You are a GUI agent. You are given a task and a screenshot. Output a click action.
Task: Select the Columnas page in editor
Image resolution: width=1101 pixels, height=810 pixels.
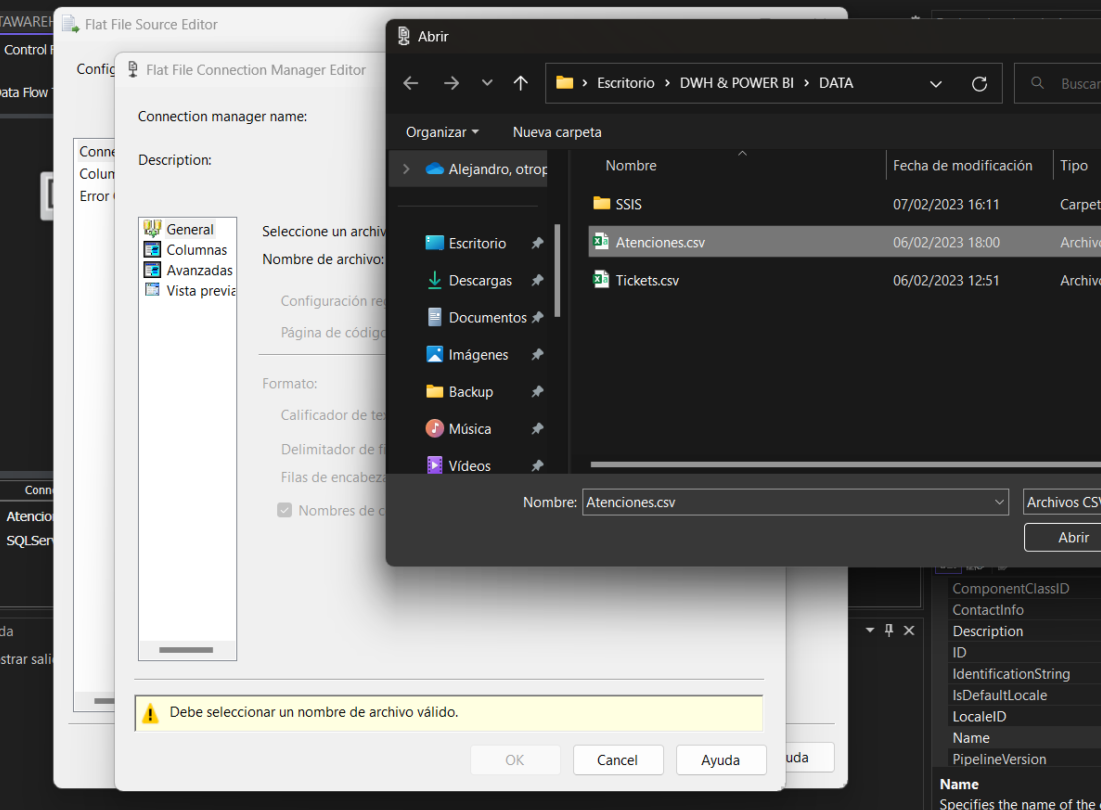(196, 250)
